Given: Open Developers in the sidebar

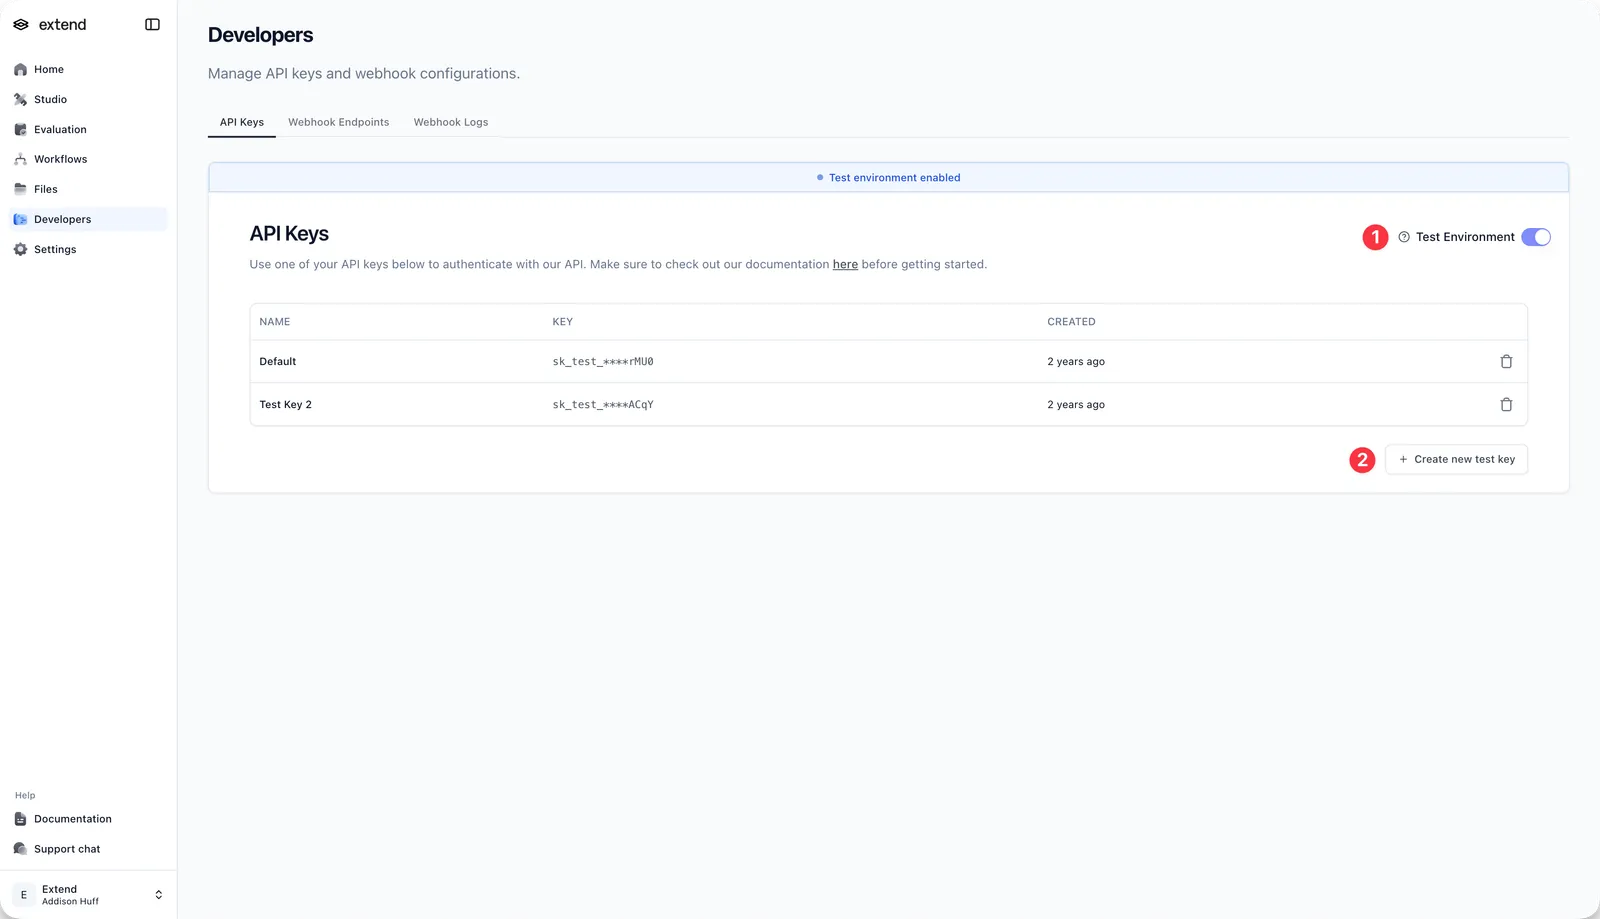Looking at the screenshot, I should (x=88, y=220).
